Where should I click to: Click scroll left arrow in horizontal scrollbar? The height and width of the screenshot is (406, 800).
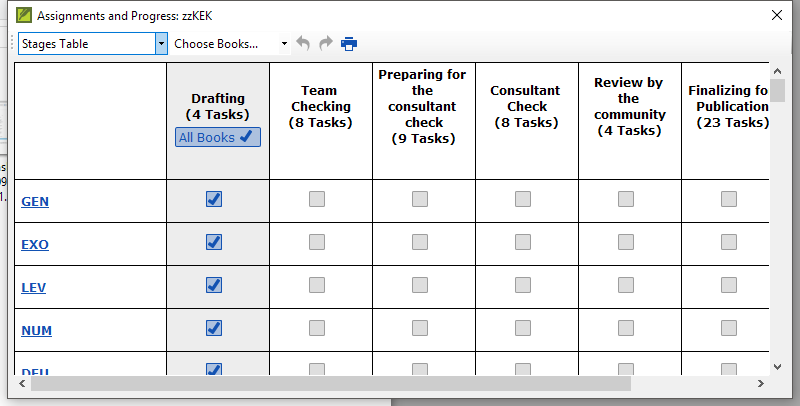click(22, 384)
